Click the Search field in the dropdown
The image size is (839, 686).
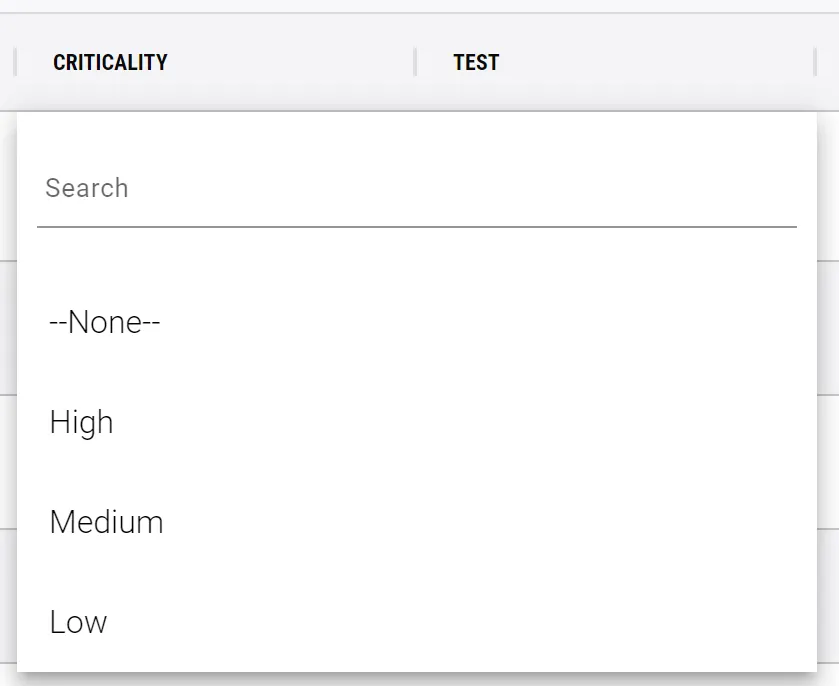pos(416,189)
